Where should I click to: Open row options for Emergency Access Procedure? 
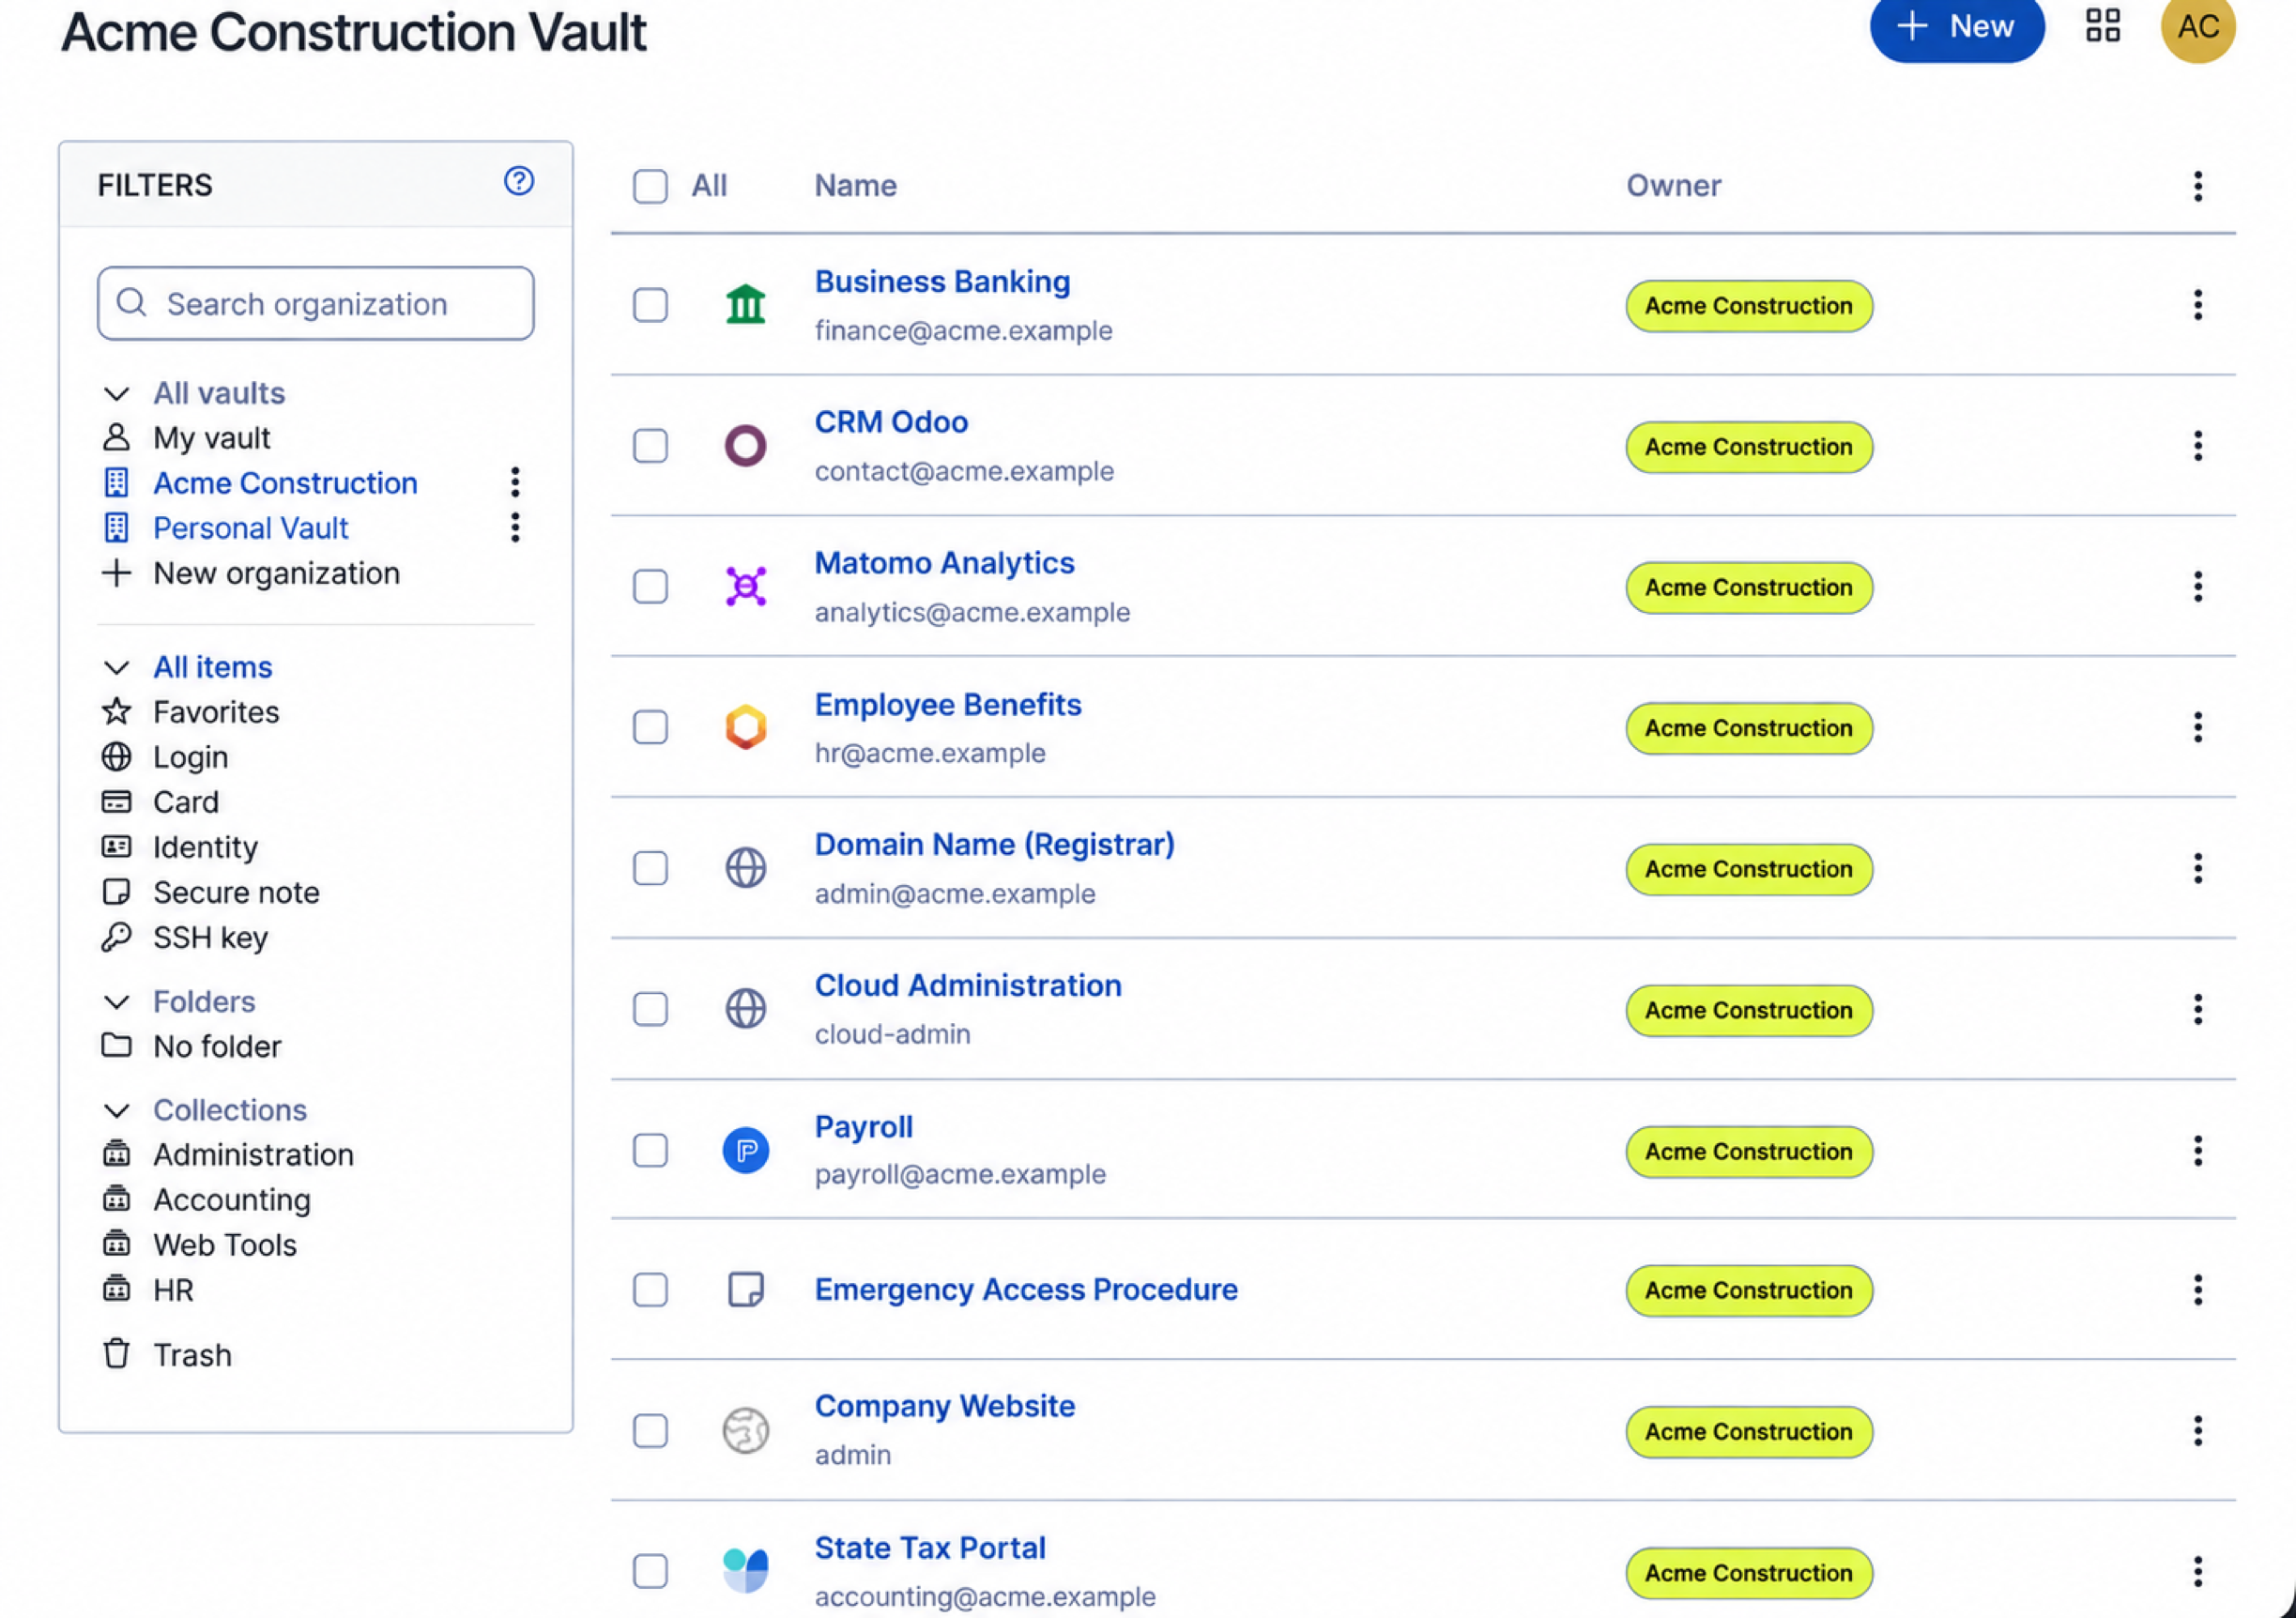(x=2197, y=1290)
